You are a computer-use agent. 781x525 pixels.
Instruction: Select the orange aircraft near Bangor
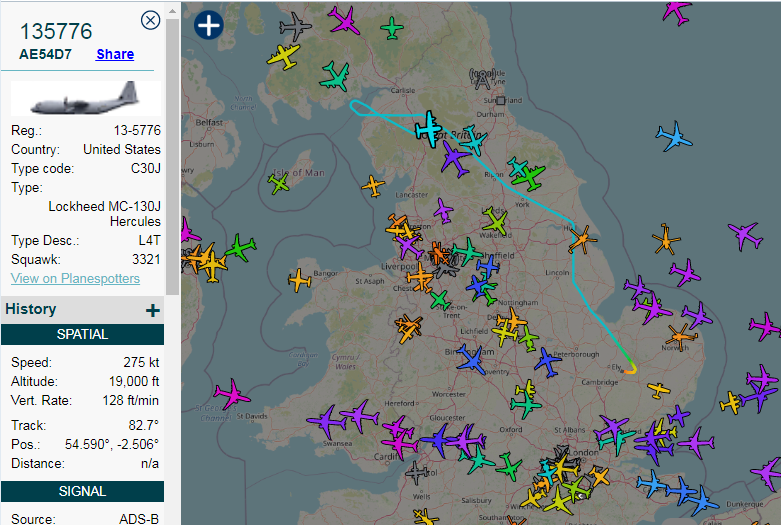pyautogui.click(x=300, y=280)
